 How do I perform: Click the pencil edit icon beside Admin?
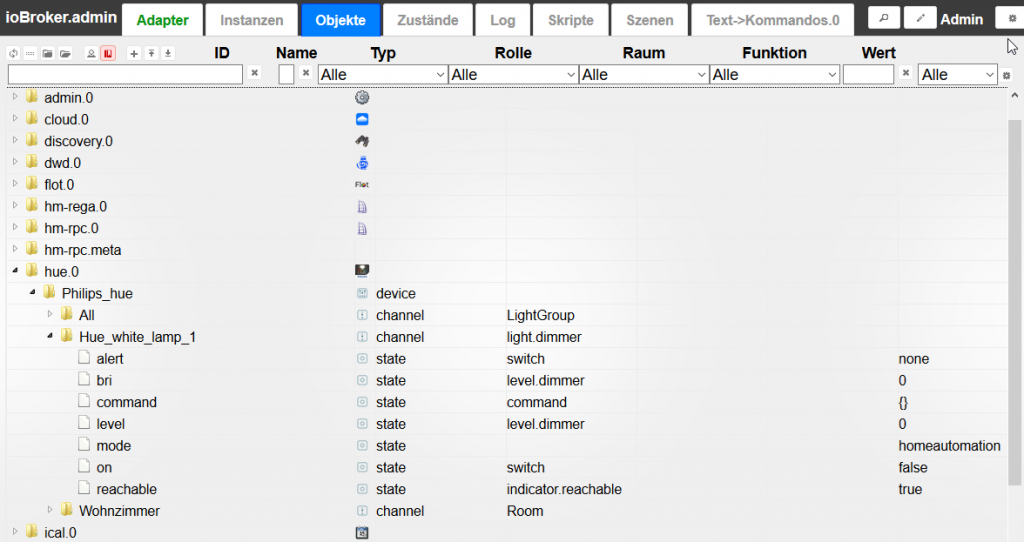(919, 18)
